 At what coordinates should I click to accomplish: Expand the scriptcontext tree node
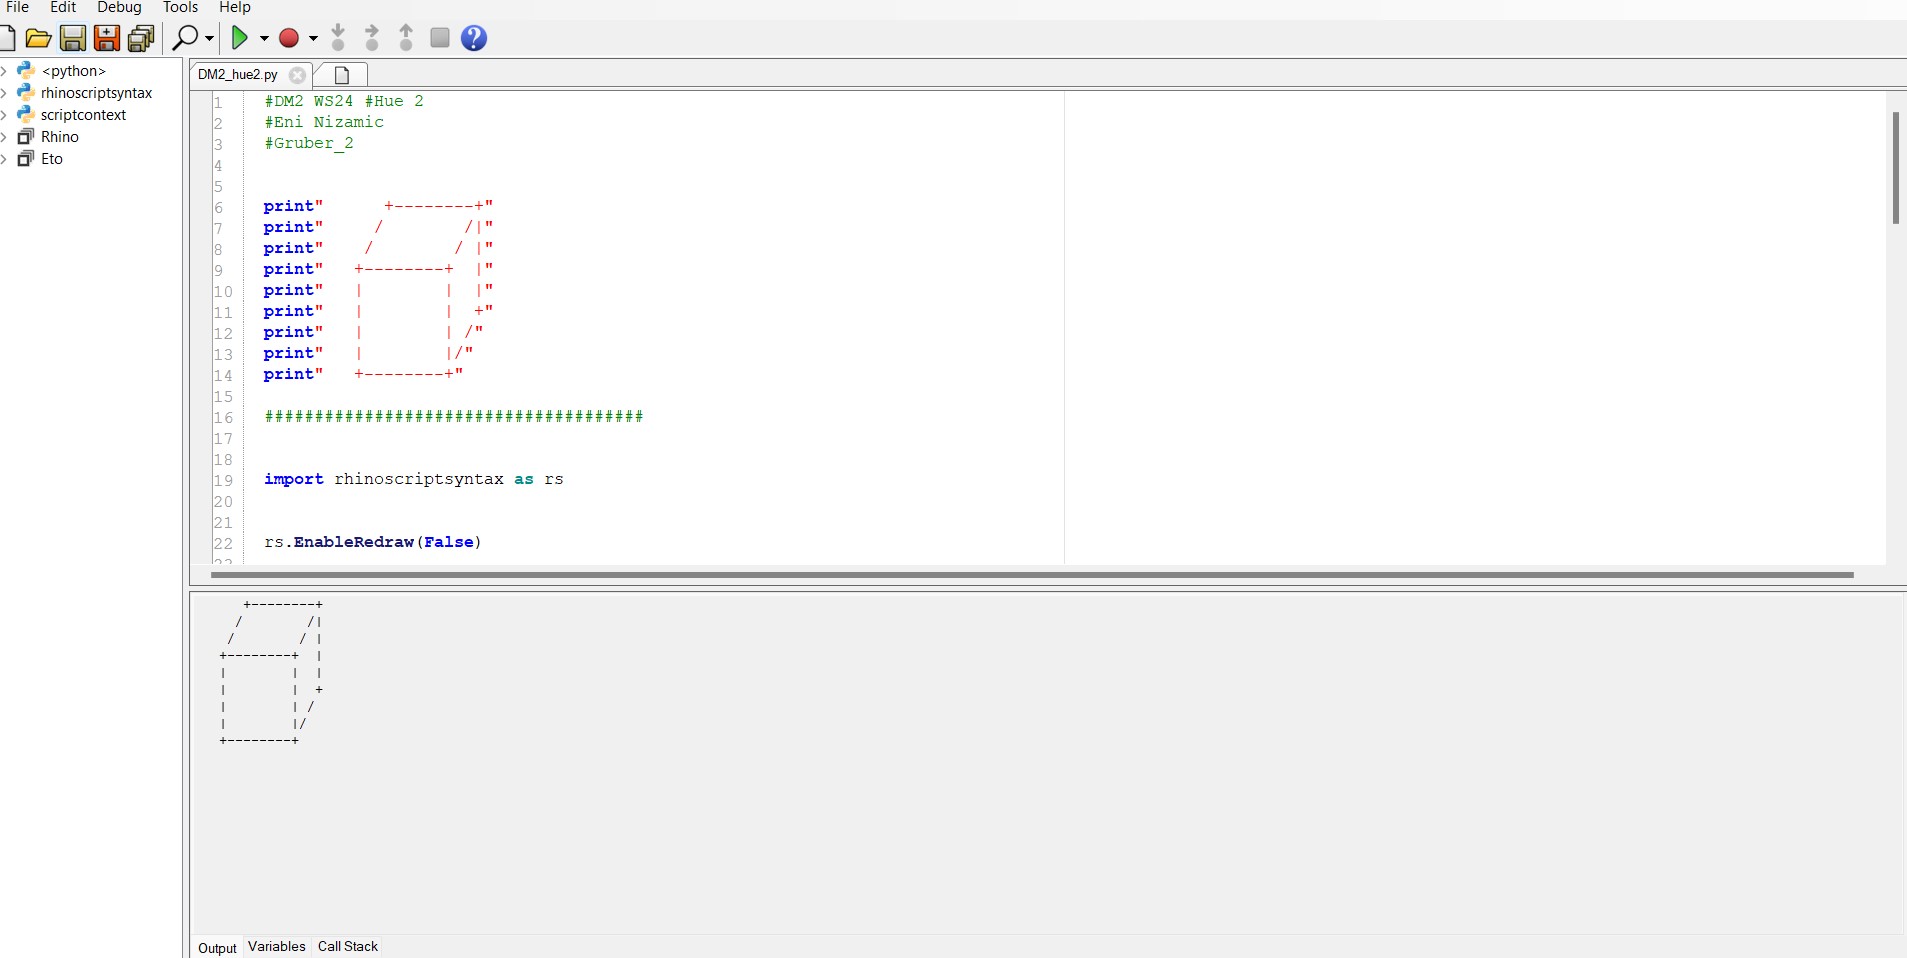point(7,114)
